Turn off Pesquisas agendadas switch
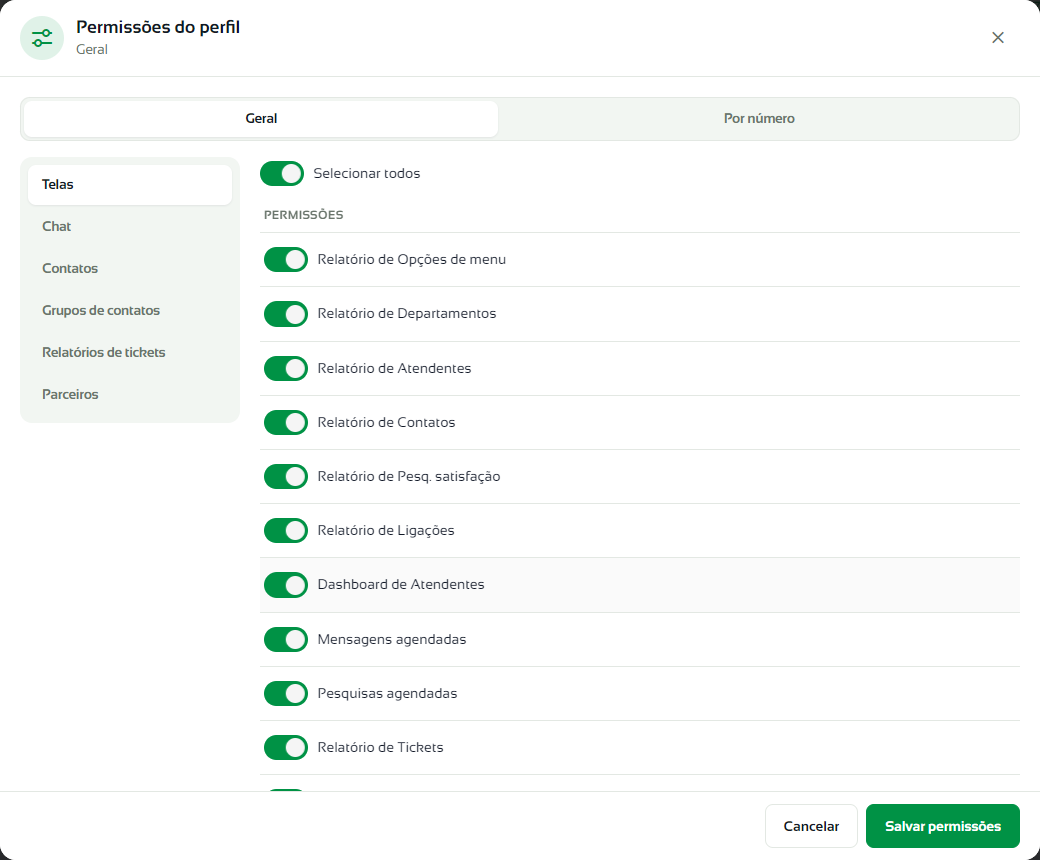 [286, 694]
